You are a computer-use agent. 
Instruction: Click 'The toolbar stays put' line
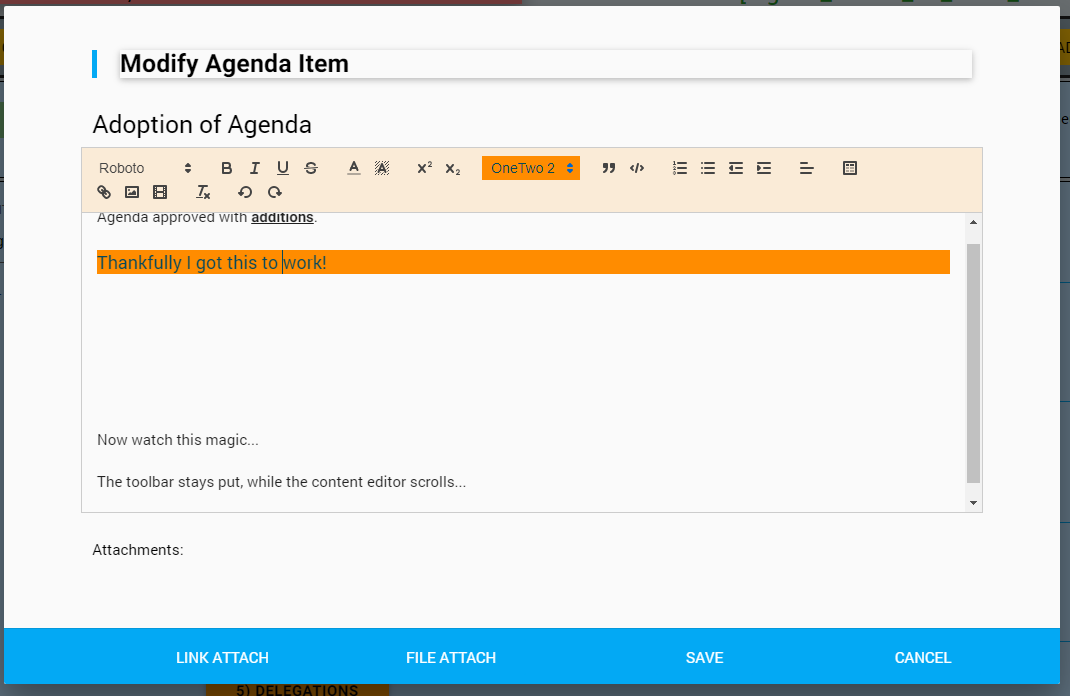coord(281,482)
